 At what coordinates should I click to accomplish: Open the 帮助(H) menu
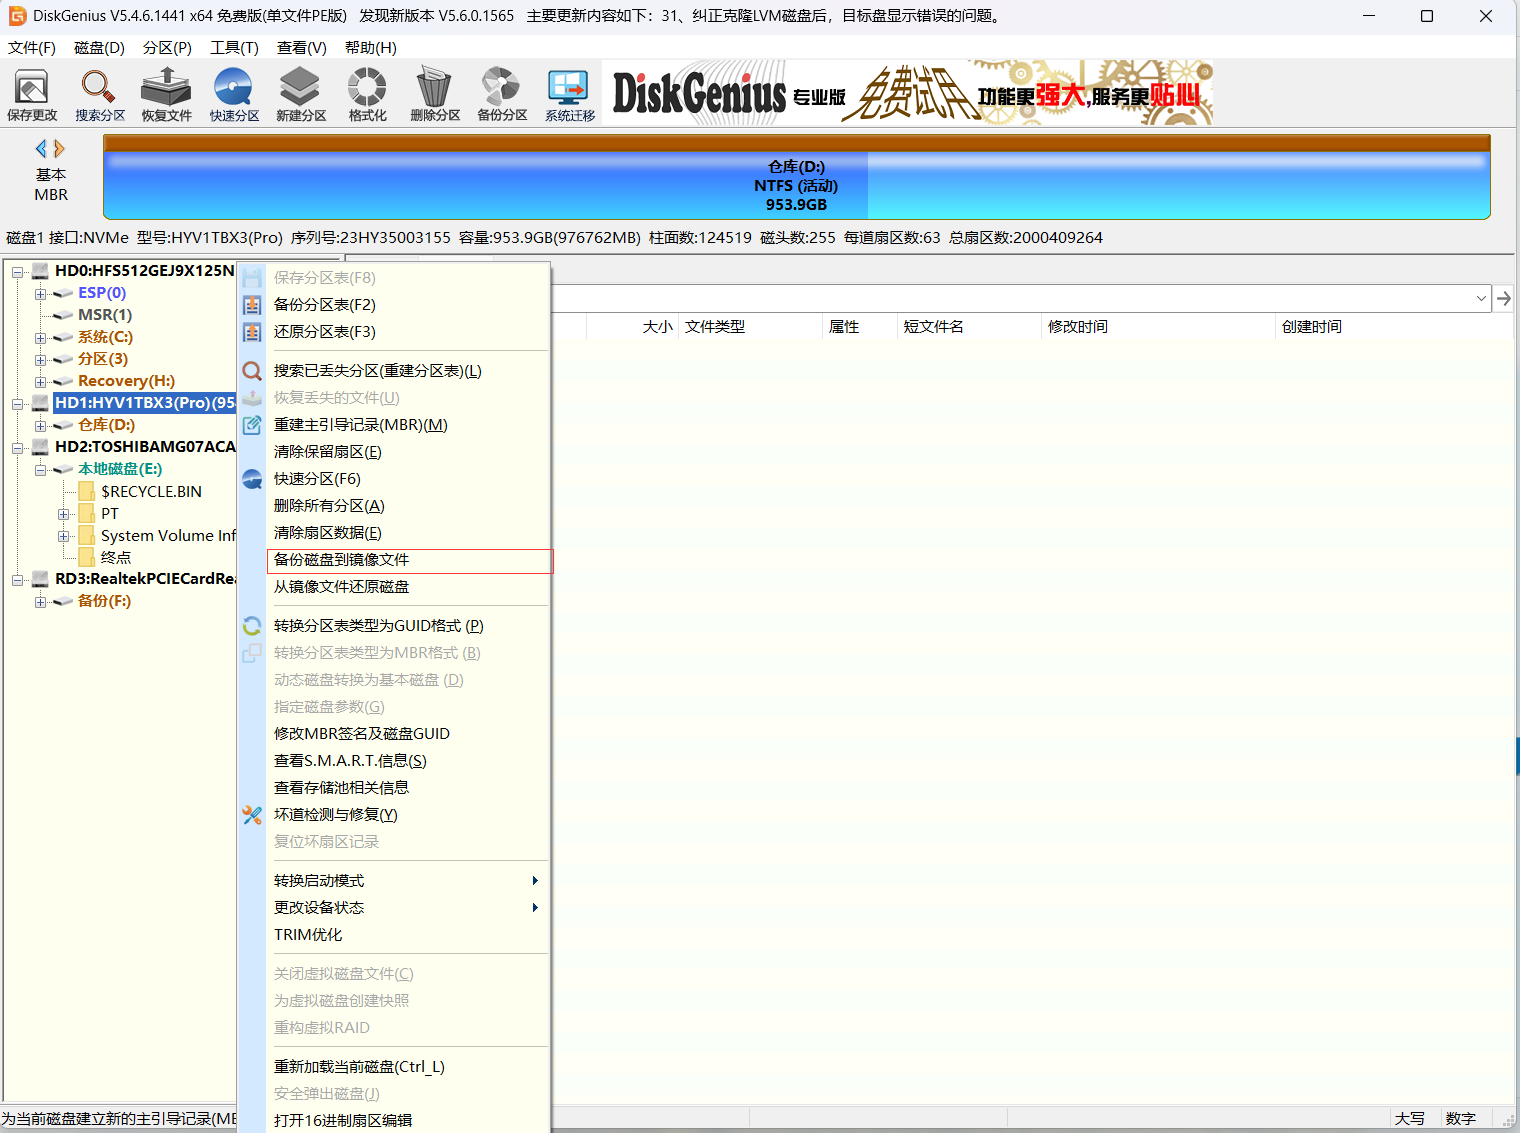coord(370,48)
